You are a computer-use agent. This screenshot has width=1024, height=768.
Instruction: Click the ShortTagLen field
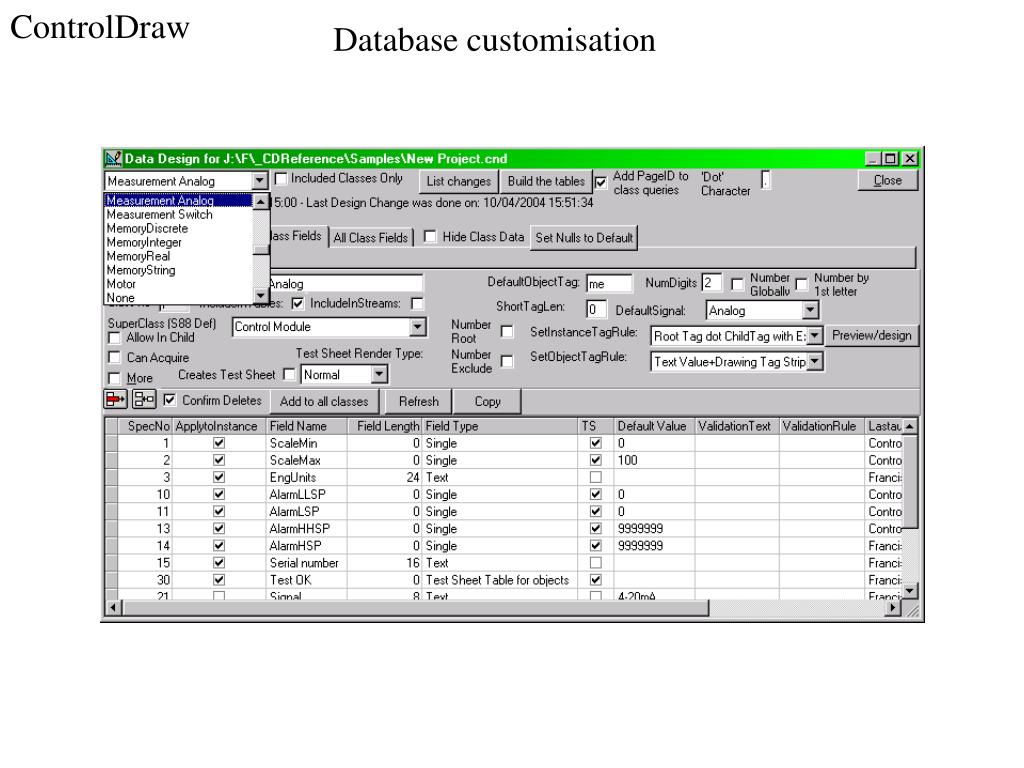[596, 309]
